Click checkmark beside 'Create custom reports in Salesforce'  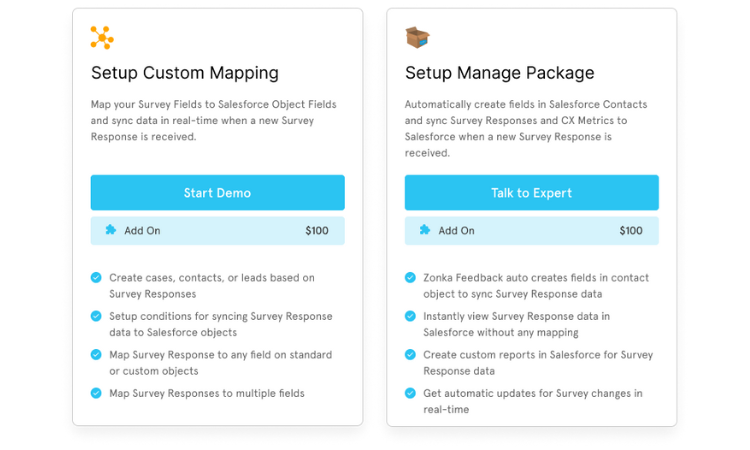click(410, 355)
